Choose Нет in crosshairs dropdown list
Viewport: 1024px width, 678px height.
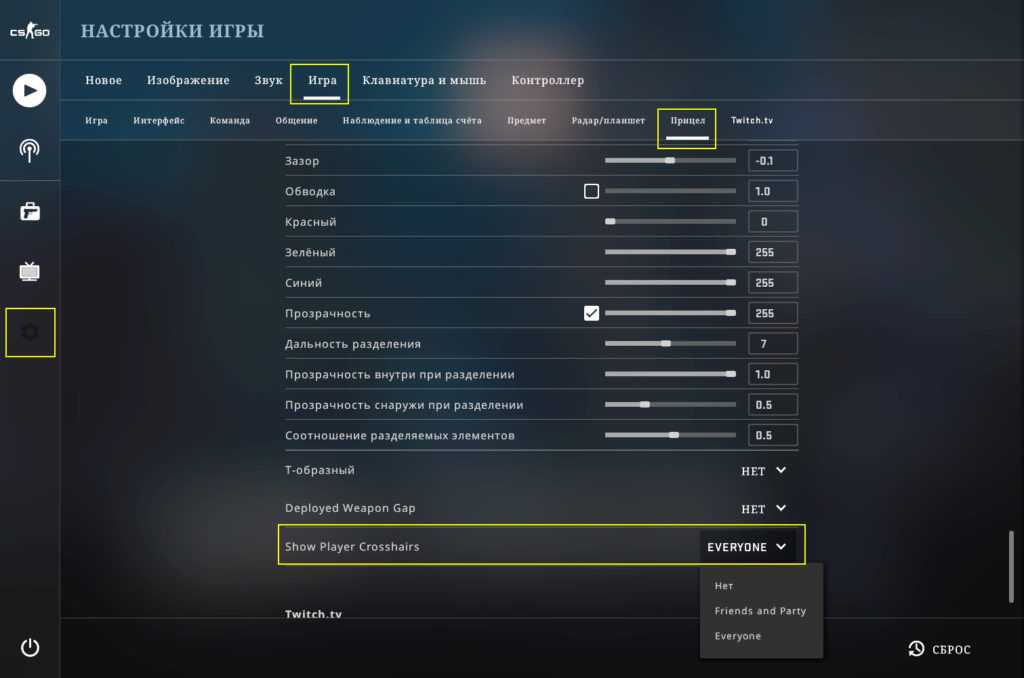[724, 586]
